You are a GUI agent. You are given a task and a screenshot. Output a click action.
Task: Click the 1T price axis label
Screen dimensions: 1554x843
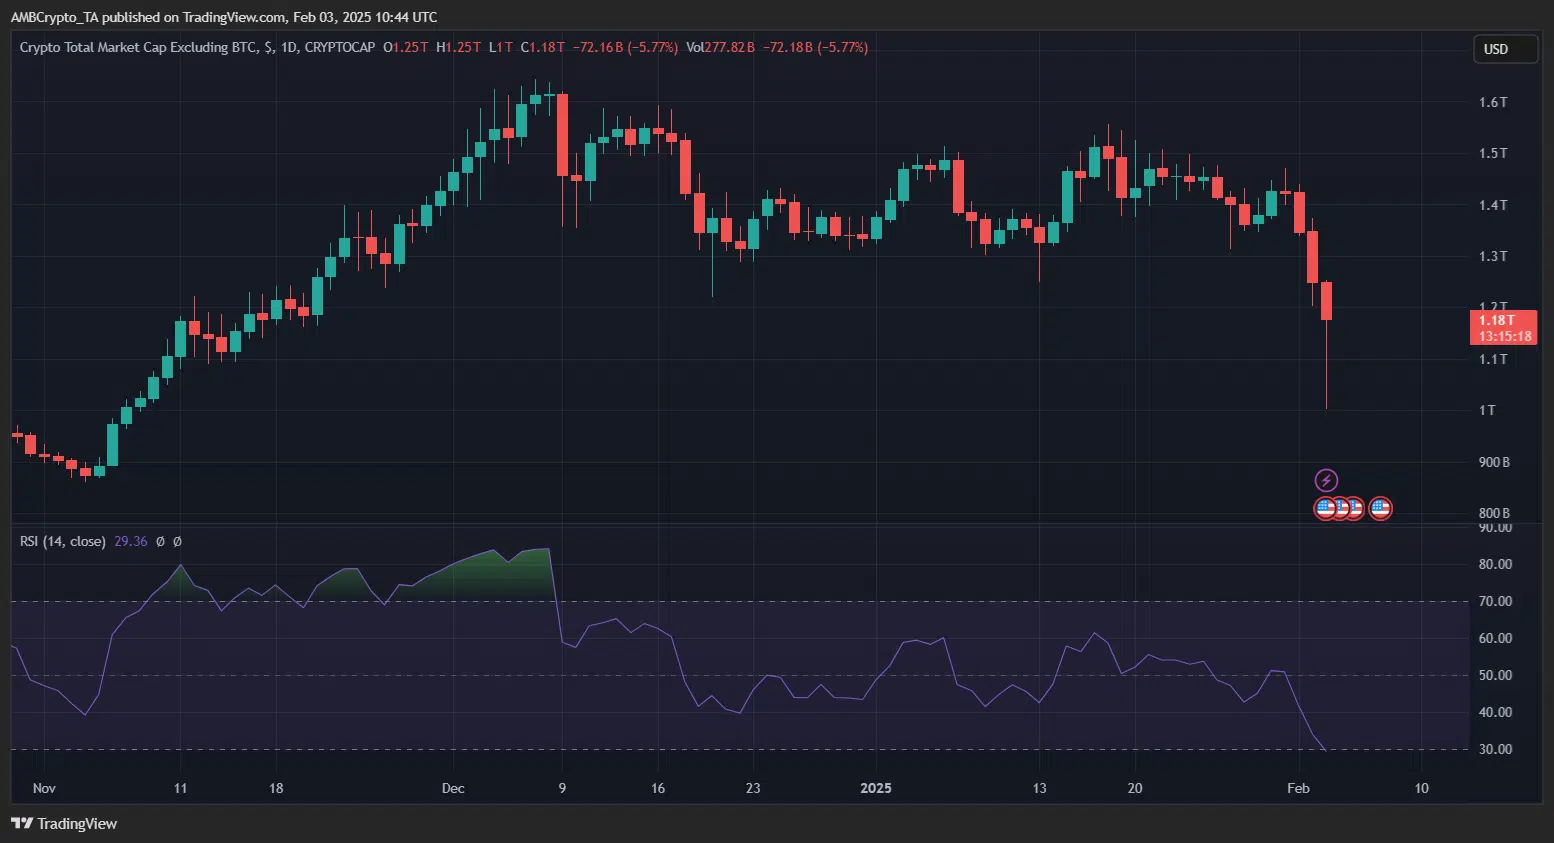[1488, 410]
